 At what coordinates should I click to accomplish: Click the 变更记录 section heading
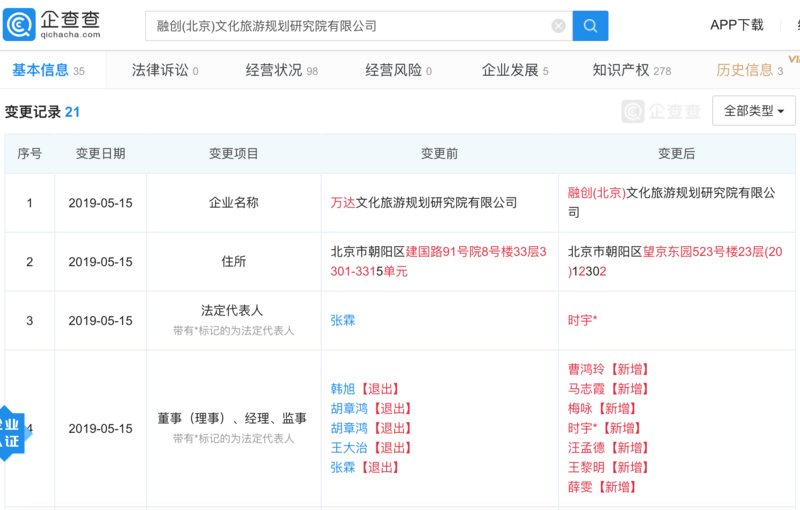[x=42, y=112]
